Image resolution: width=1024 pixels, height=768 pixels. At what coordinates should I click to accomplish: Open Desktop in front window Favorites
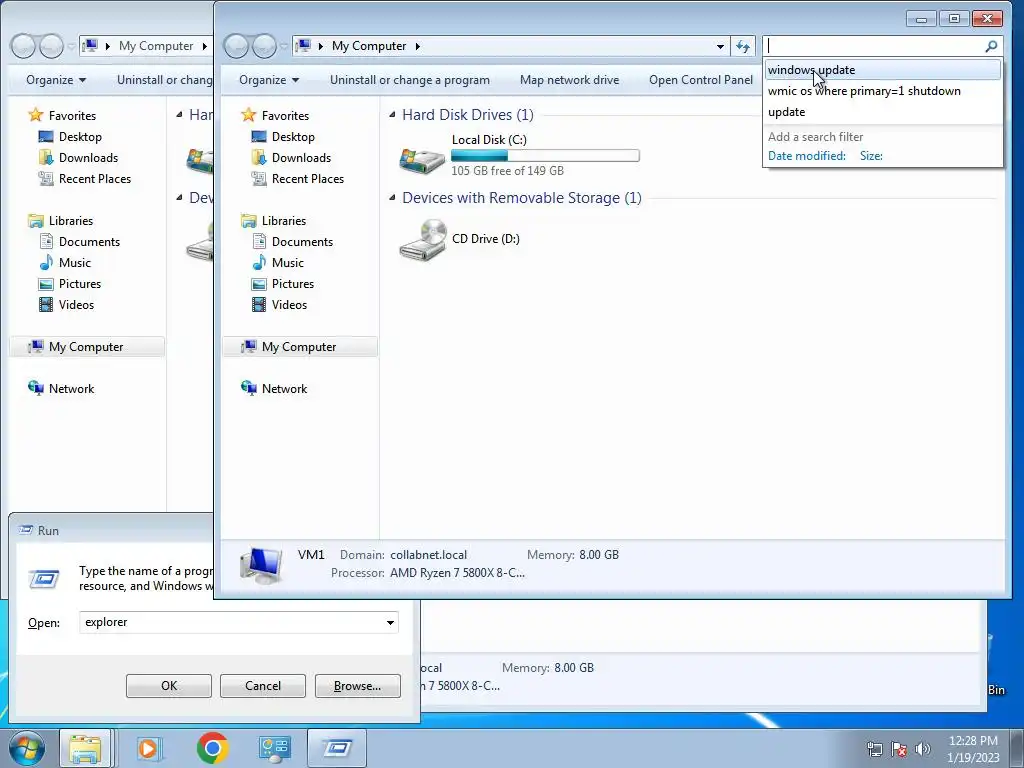(x=293, y=136)
